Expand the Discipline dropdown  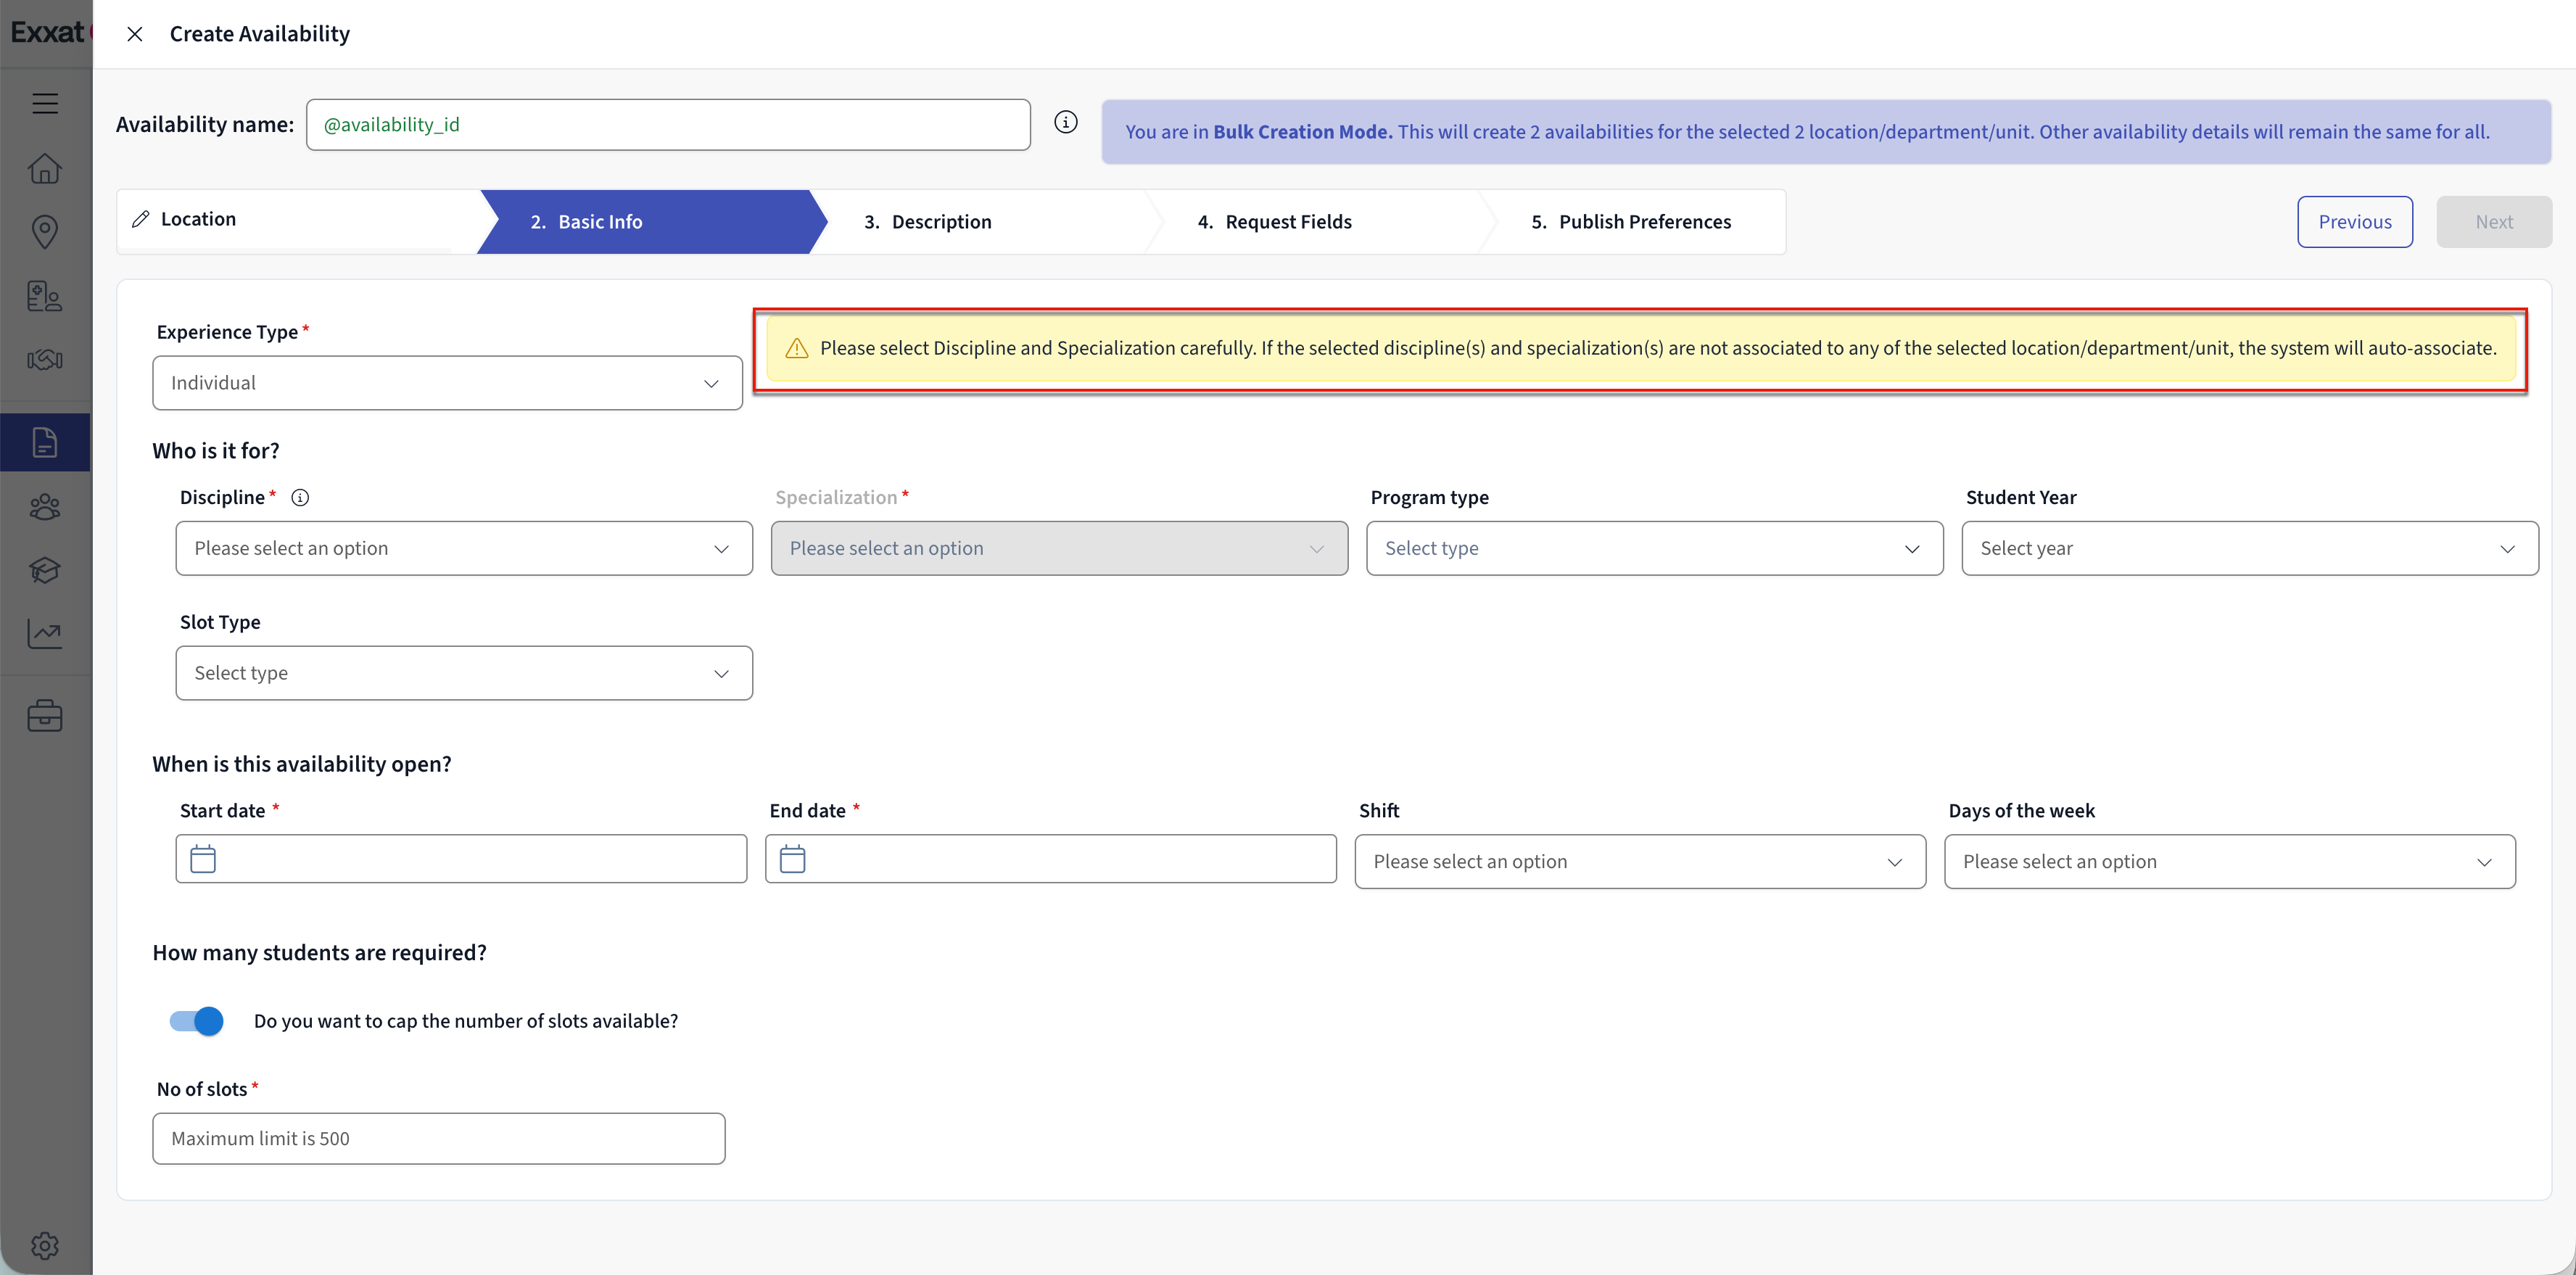point(464,548)
